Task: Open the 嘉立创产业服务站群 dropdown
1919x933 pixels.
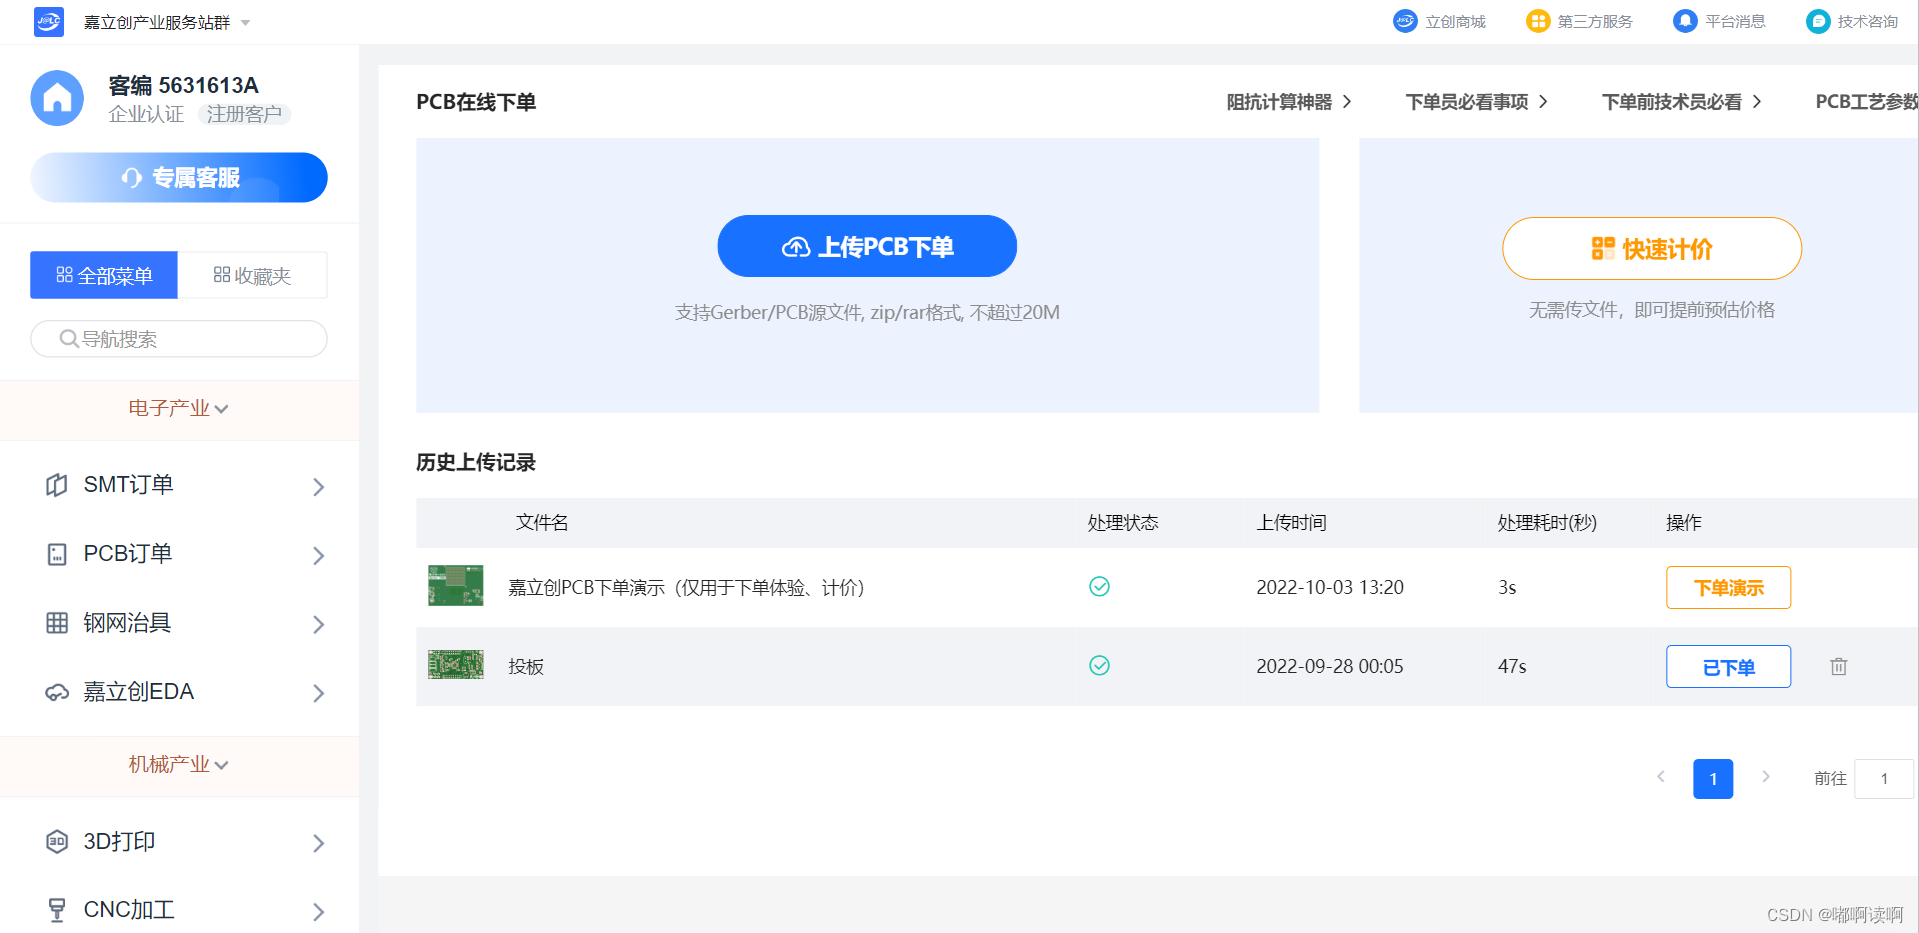Action: coord(166,22)
